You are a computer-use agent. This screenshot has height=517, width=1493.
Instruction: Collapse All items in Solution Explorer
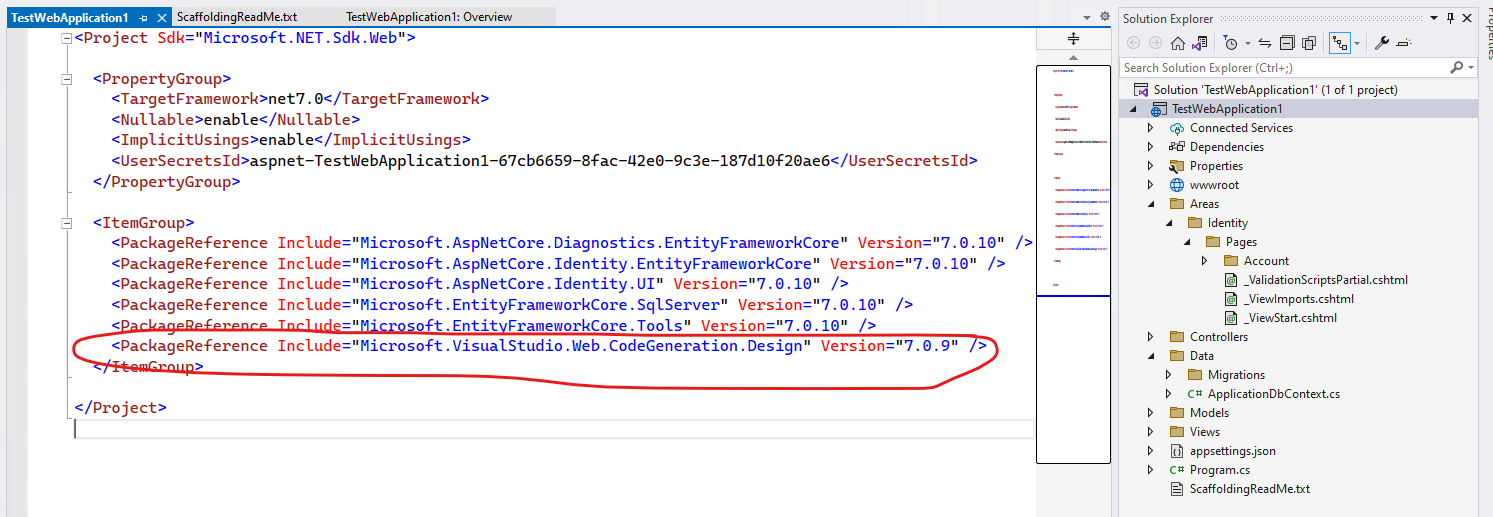pyautogui.click(x=1286, y=43)
